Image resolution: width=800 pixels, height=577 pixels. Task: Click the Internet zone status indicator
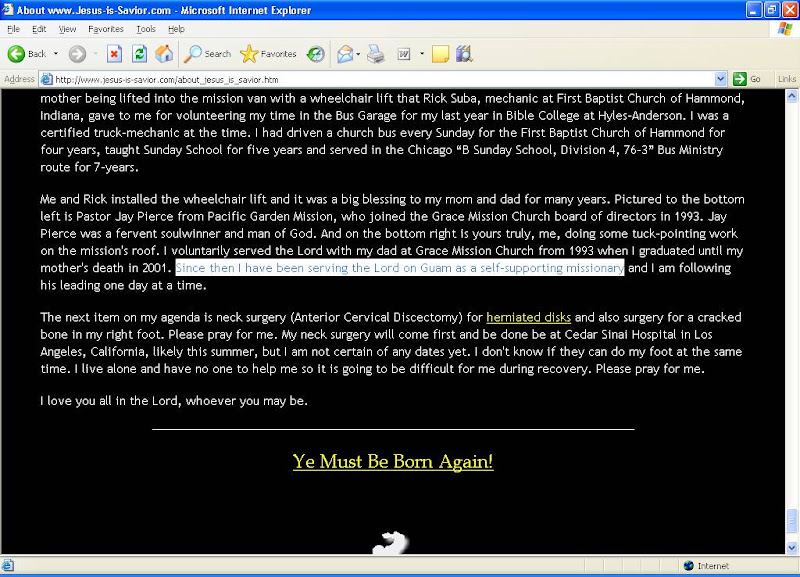pyautogui.click(x=707, y=566)
